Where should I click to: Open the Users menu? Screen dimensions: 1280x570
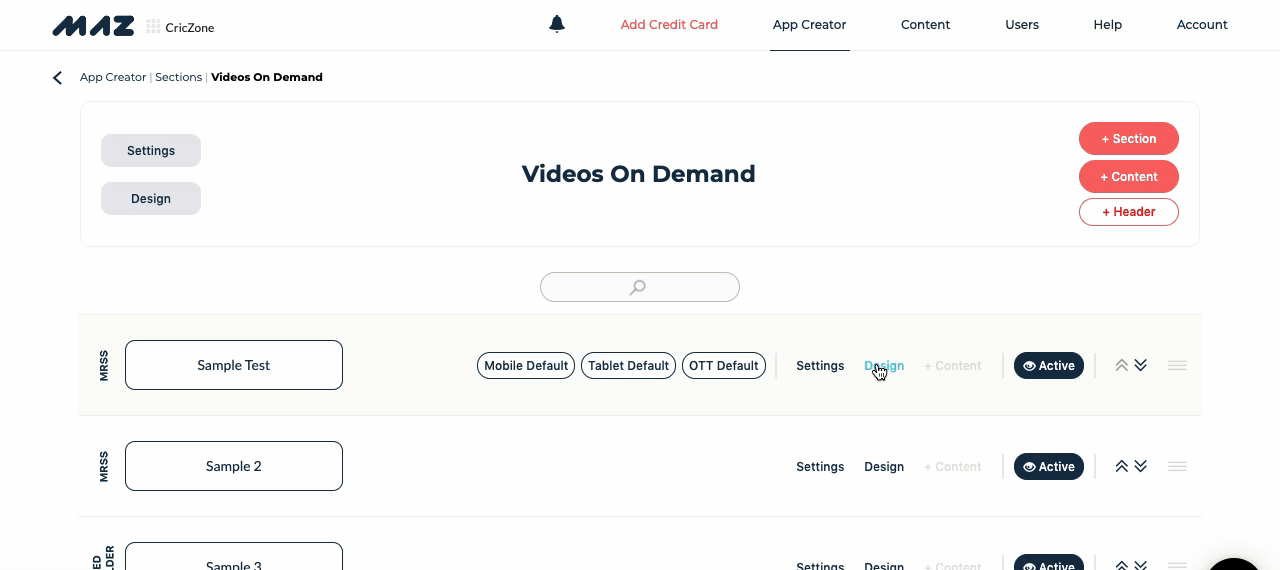(1022, 24)
